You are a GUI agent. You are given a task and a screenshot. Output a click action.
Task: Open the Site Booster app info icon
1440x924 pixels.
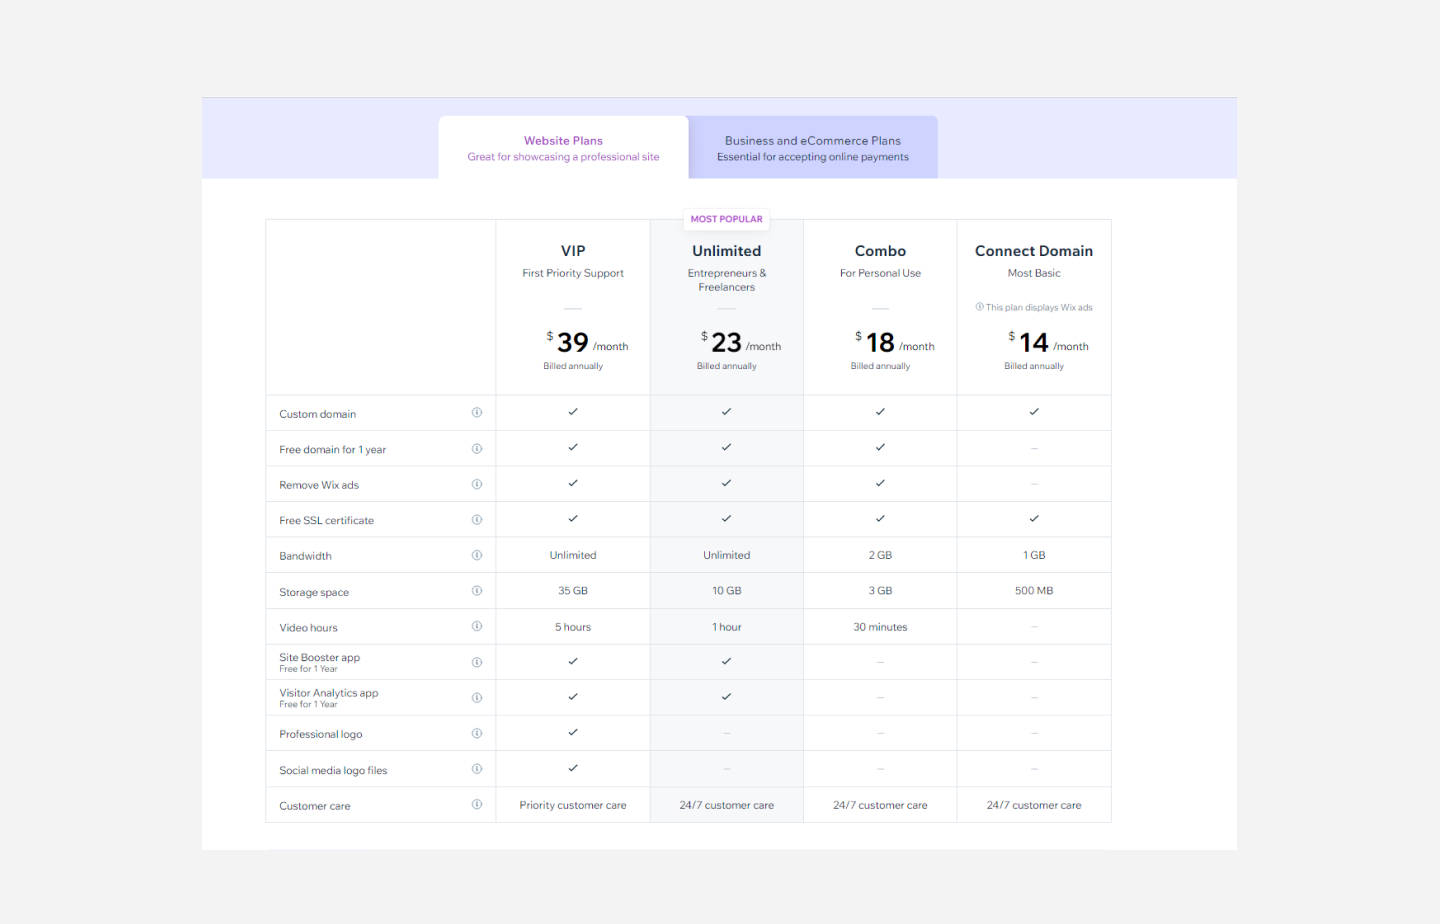[x=477, y=661]
